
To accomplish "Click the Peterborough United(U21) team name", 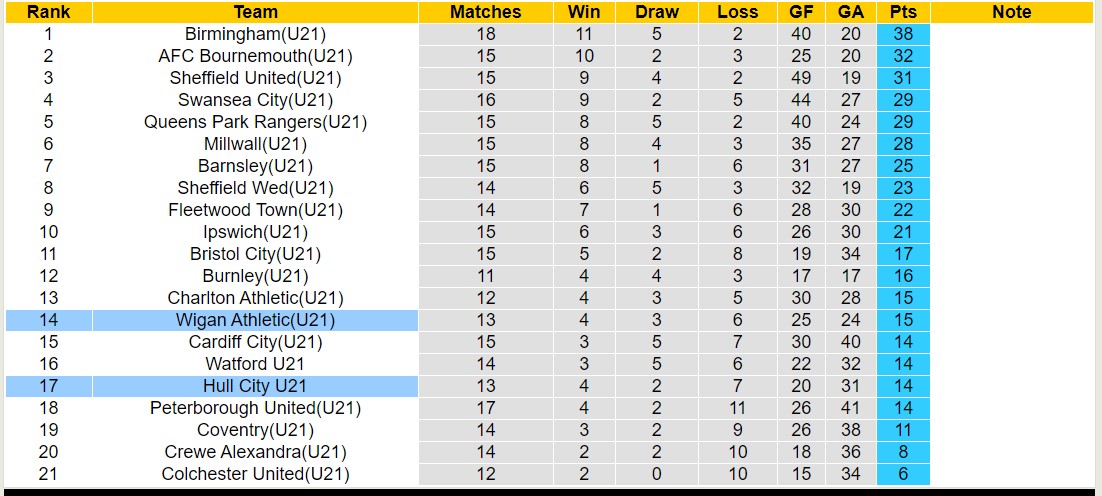I will pos(255,408).
